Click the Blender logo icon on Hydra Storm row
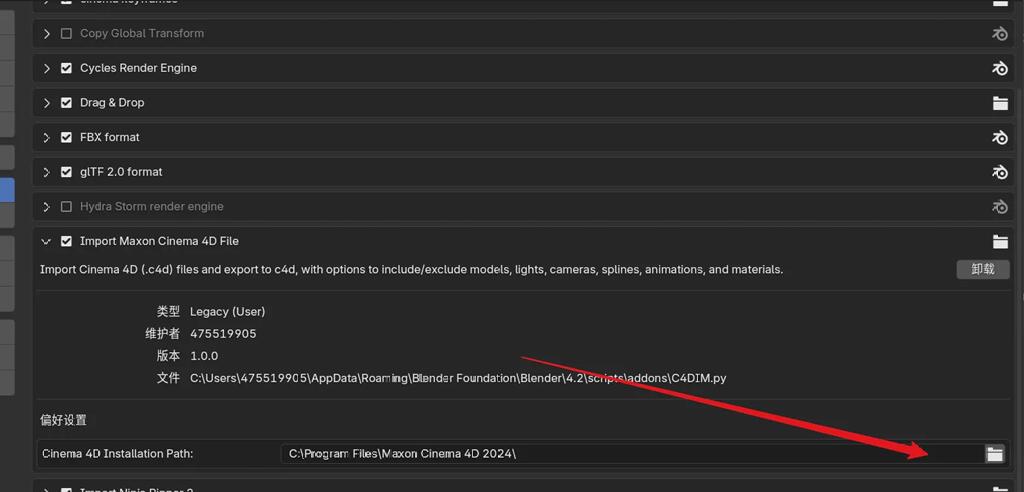Screen dimensions: 1024x492 coord(1000,206)
